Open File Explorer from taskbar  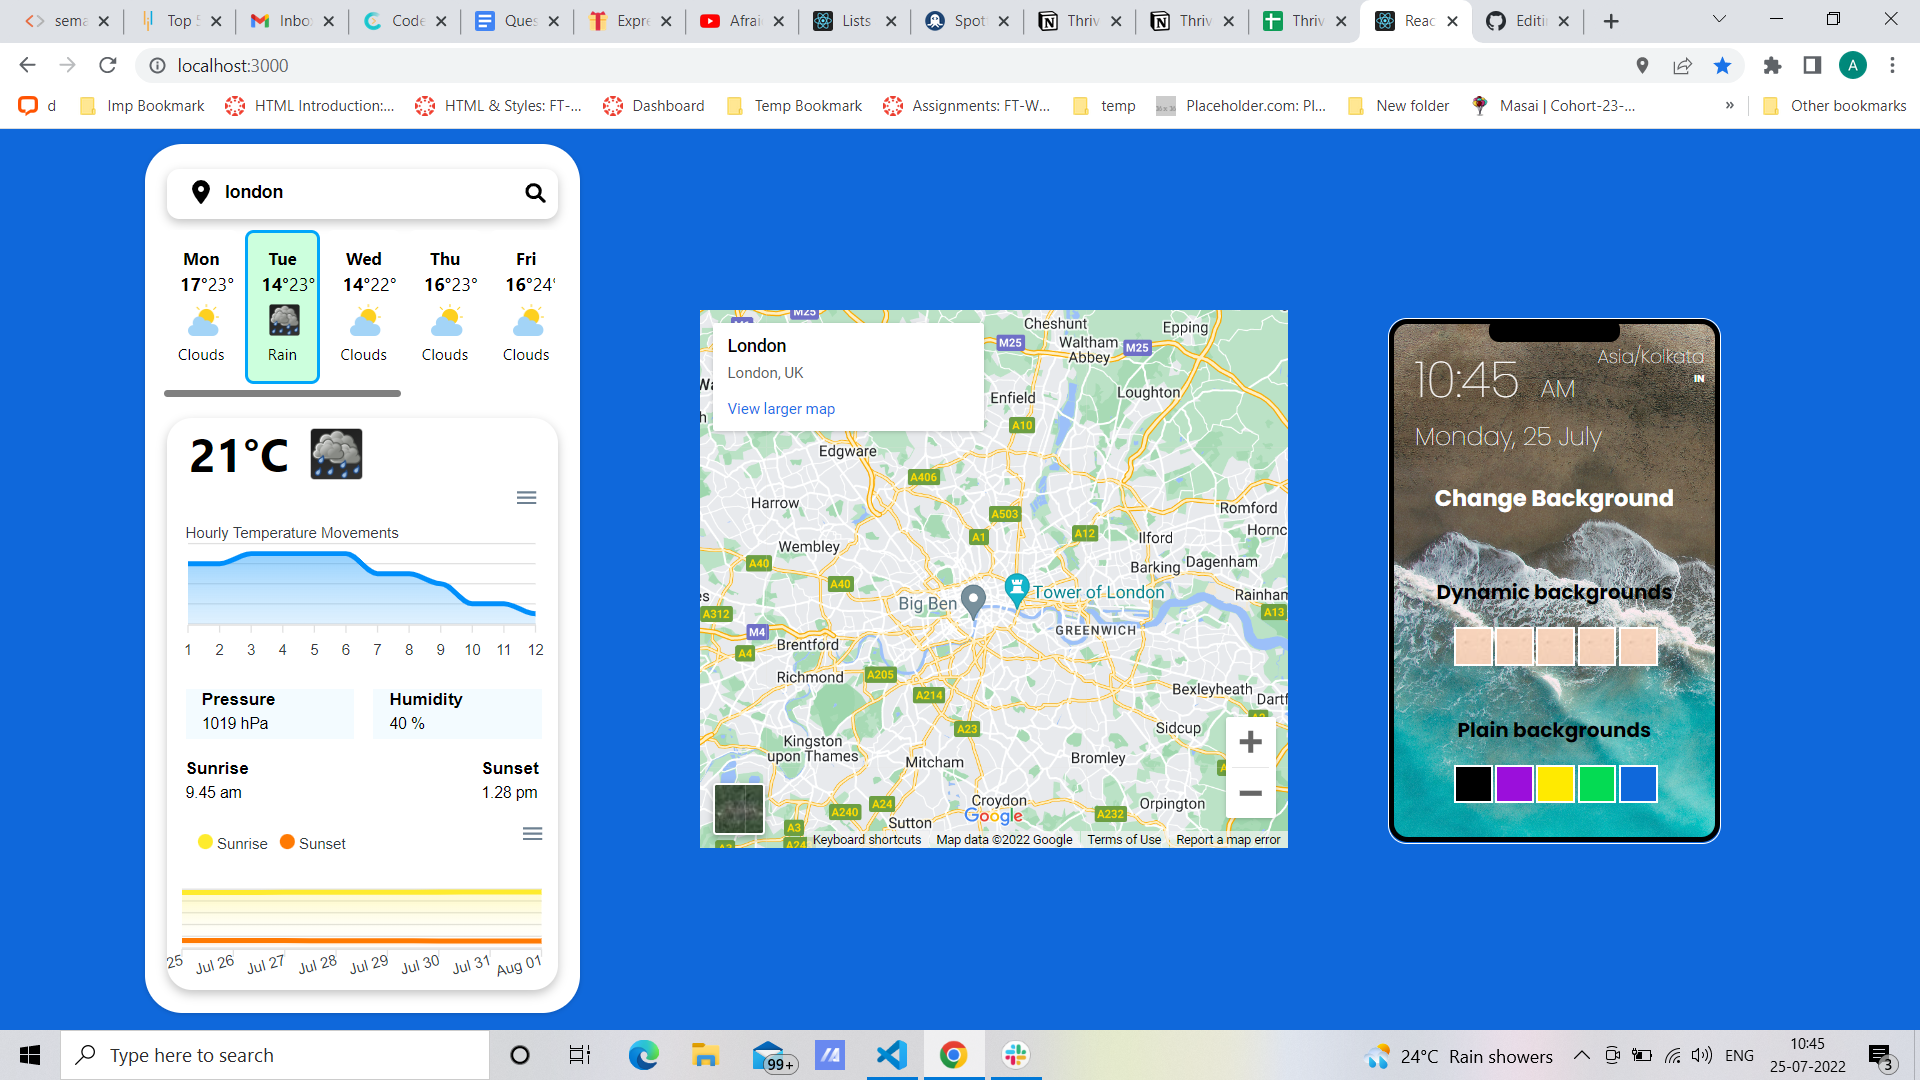705,1055
